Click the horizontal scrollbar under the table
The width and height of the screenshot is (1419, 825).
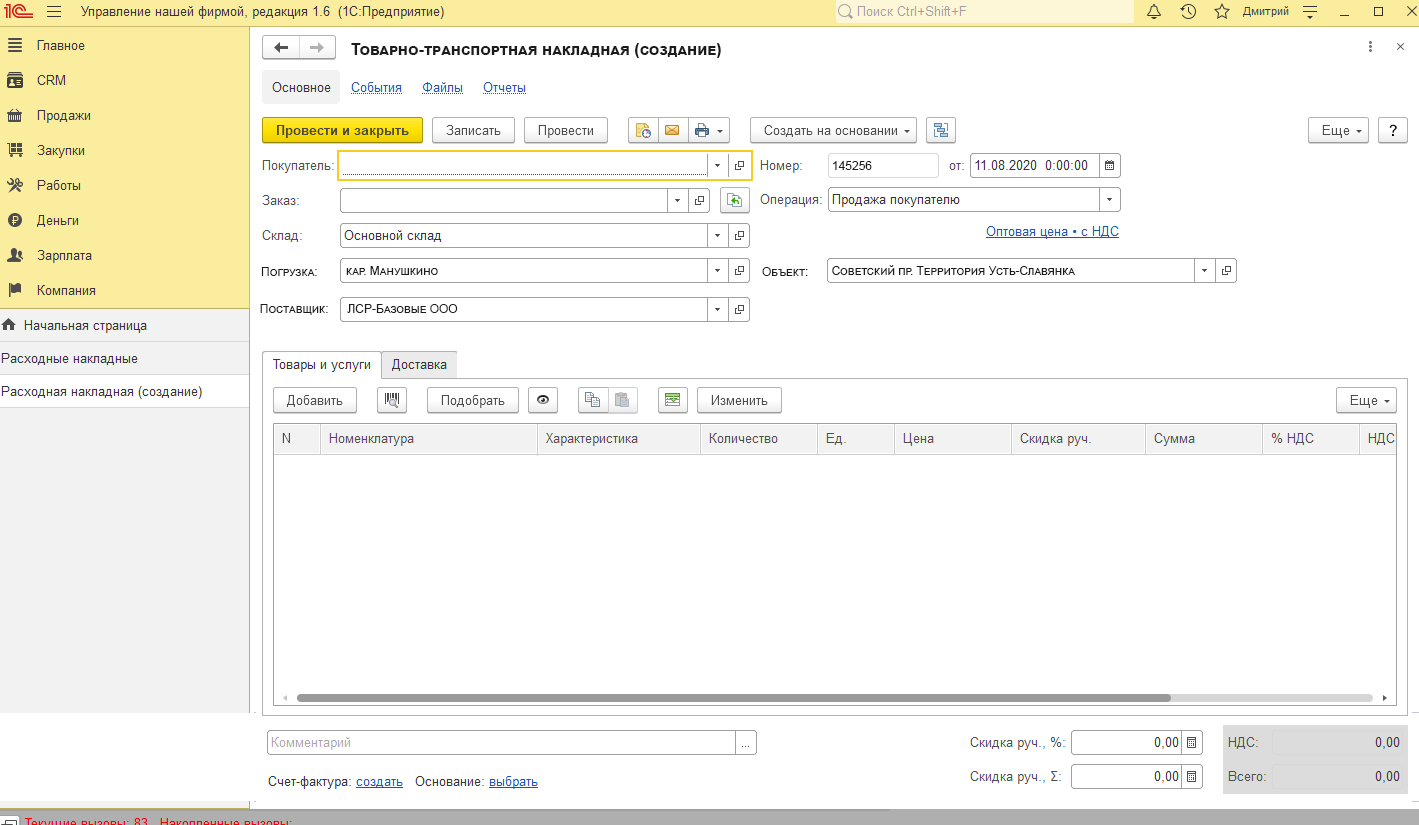tap(733, 698)
